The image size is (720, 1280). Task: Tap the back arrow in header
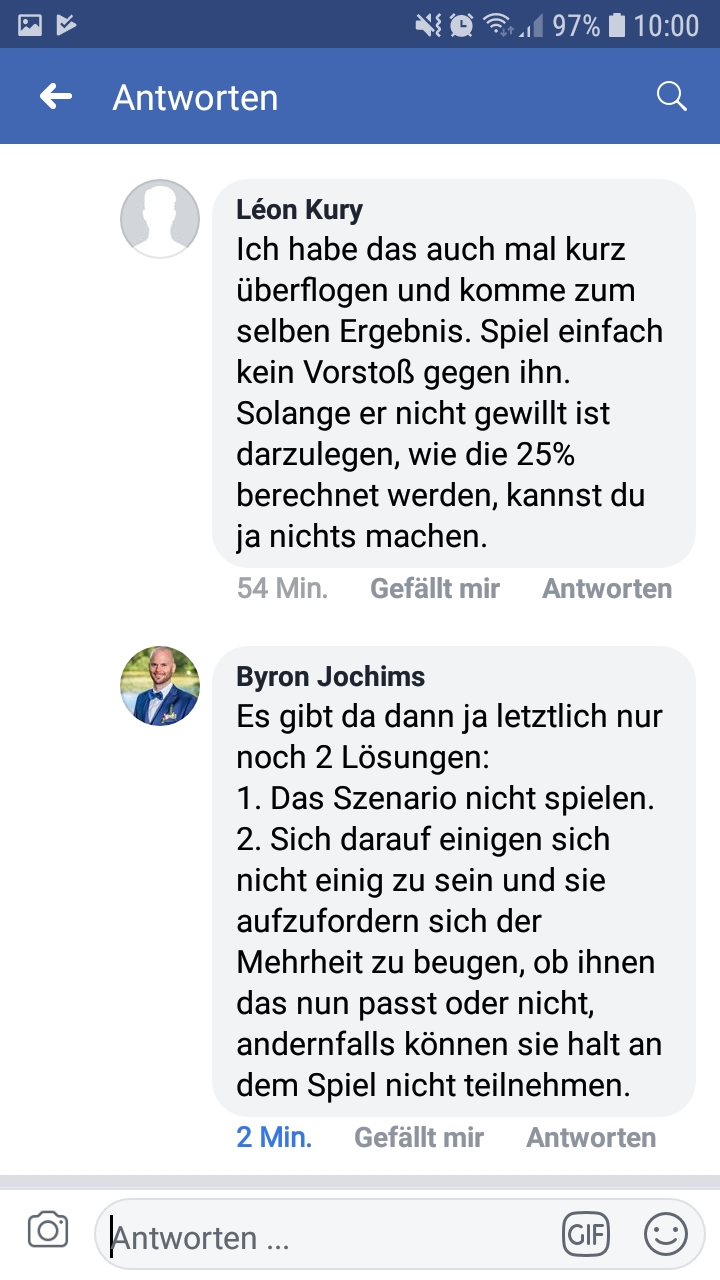pos(56,97)
